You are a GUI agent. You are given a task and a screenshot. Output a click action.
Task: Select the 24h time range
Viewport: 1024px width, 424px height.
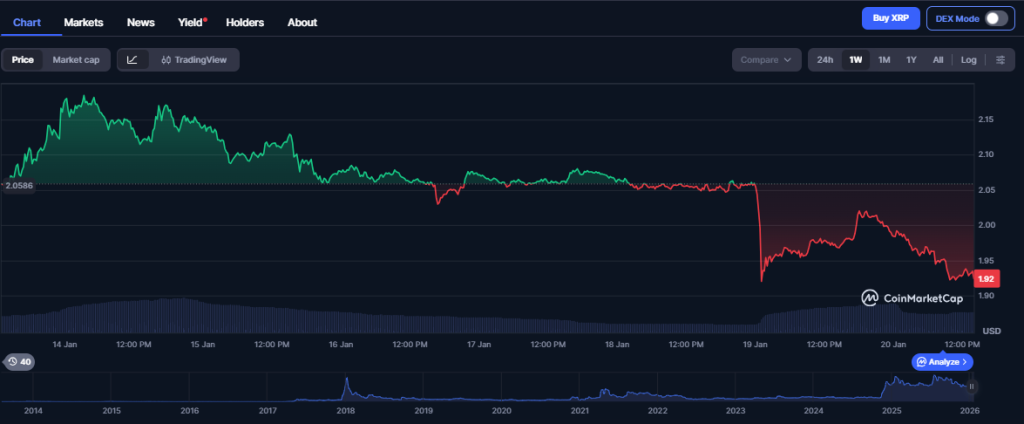[825, 60]
